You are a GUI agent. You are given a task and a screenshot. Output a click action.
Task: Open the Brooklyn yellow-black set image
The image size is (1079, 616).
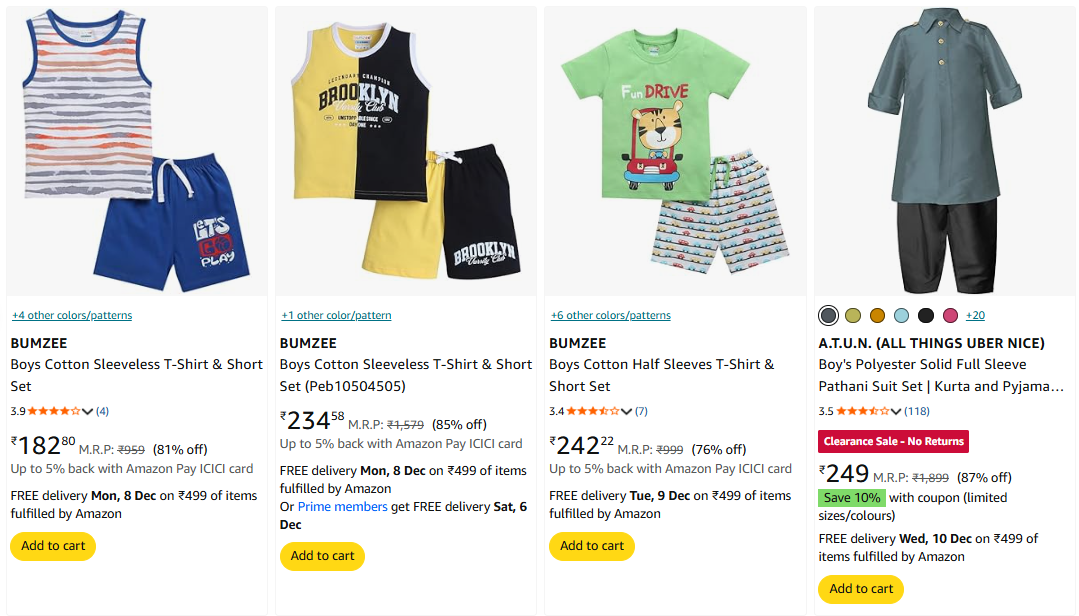tap(405, 150)
